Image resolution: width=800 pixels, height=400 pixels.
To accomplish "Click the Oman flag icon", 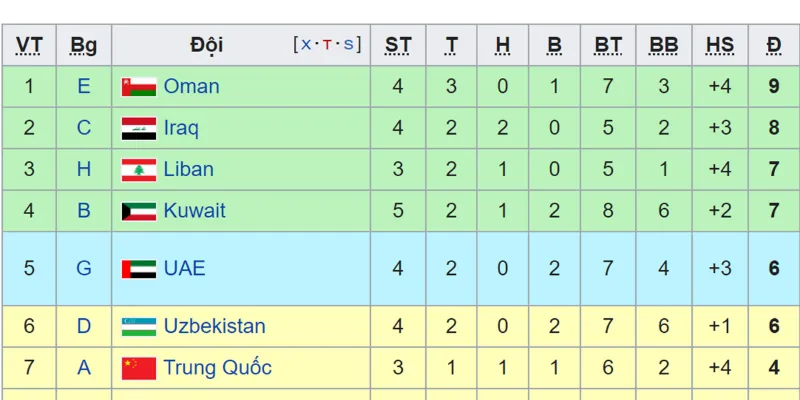I will coord(139,87).
